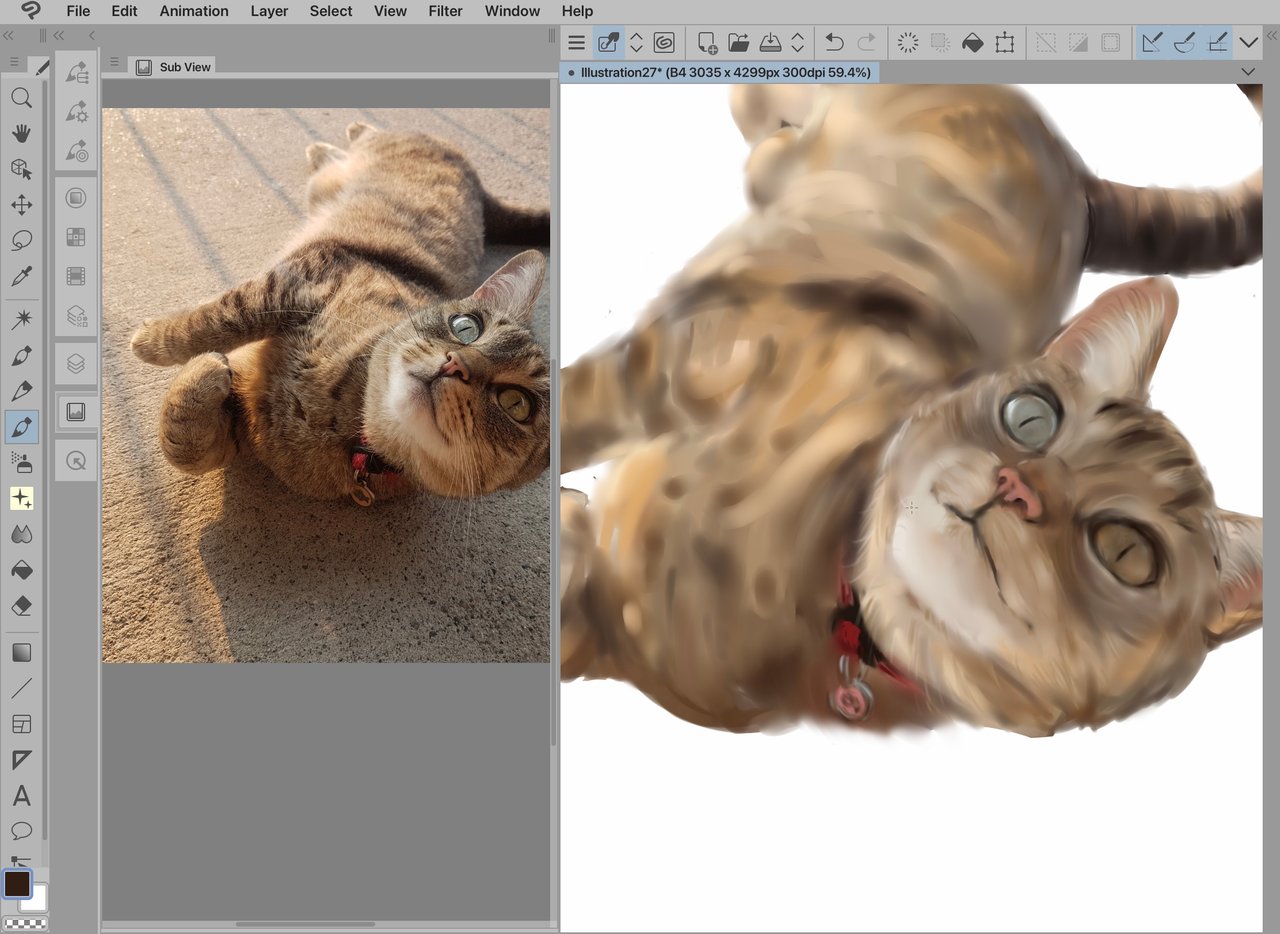Select the Hand move-canvas tool
The width and height of the screenshot is (1280, 934).
click(21, 133)
